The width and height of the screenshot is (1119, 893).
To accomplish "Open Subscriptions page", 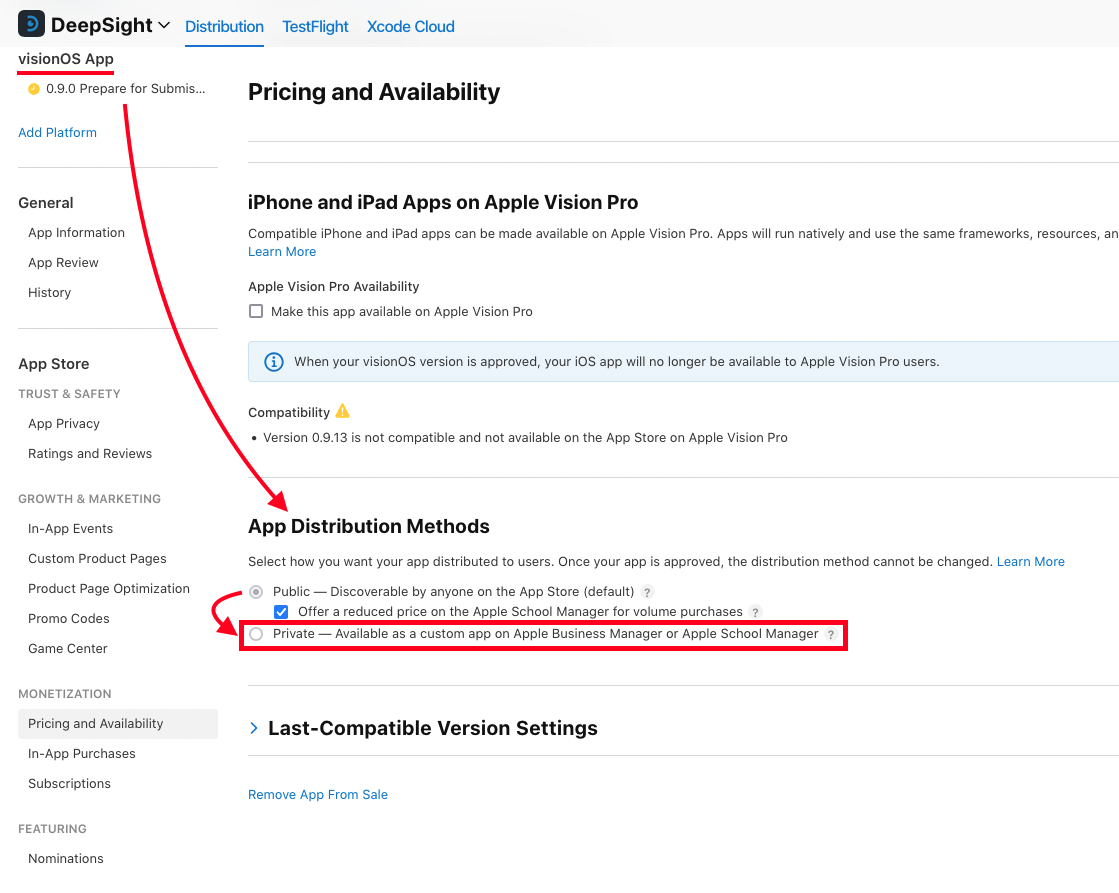I will click(x=69, y=784).
